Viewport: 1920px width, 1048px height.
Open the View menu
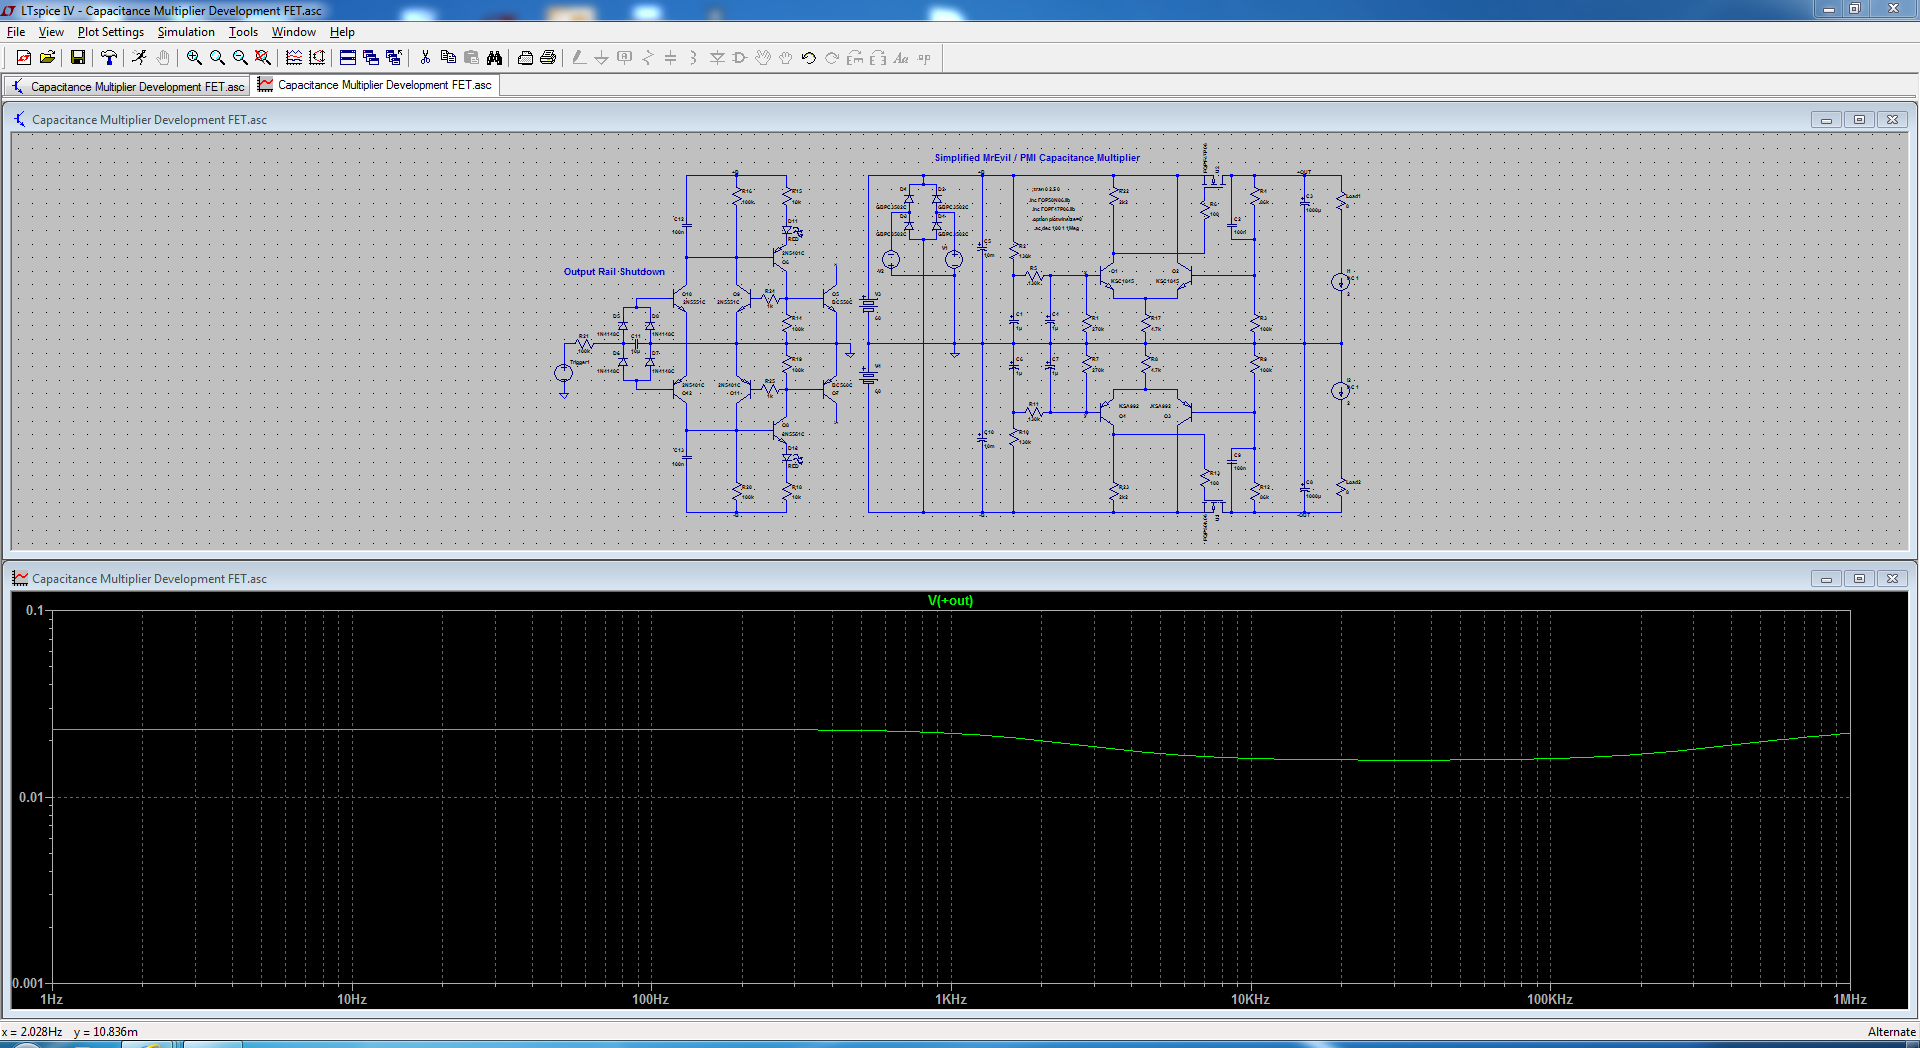tap(51, 32)
